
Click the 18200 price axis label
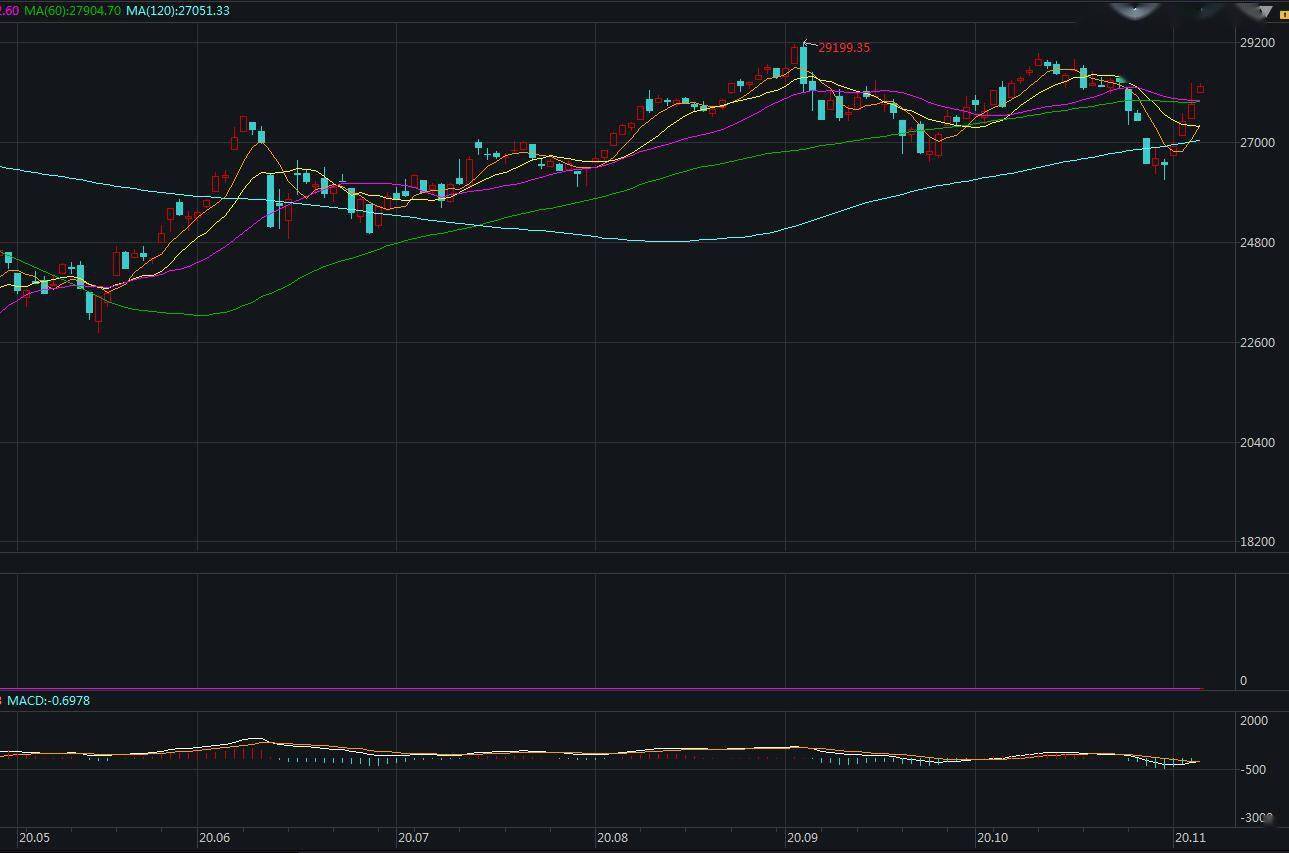tap(1257, 542)
